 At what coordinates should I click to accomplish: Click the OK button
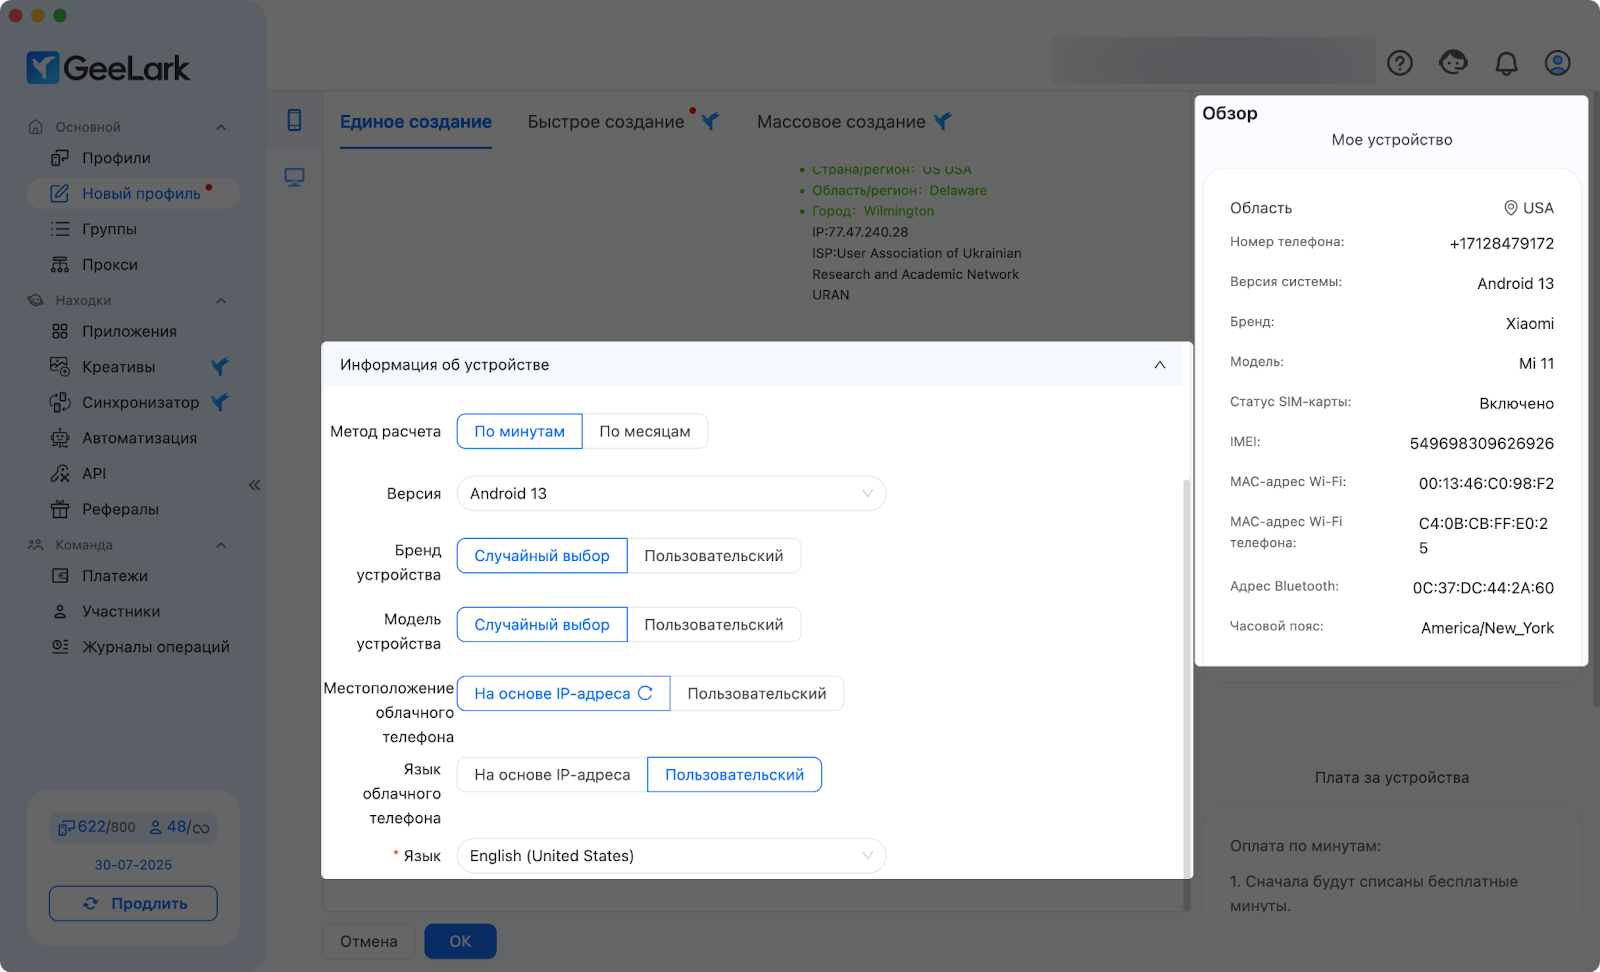(460, 941)
